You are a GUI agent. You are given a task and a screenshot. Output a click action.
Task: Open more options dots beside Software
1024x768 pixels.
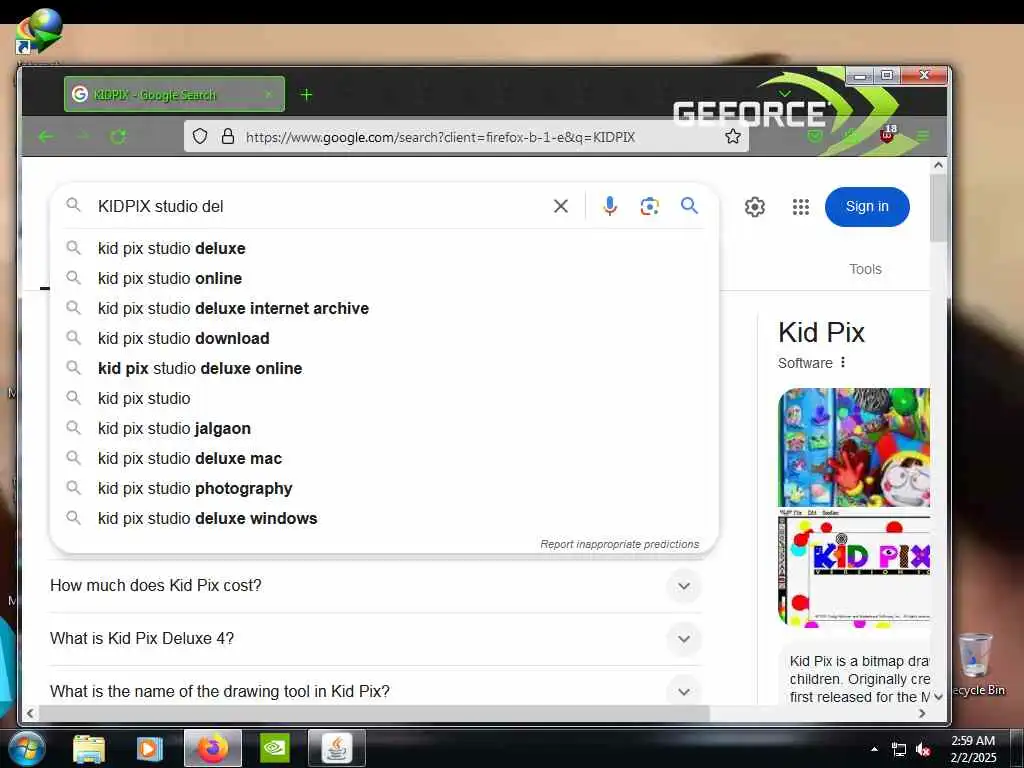[x=843, y=362]
